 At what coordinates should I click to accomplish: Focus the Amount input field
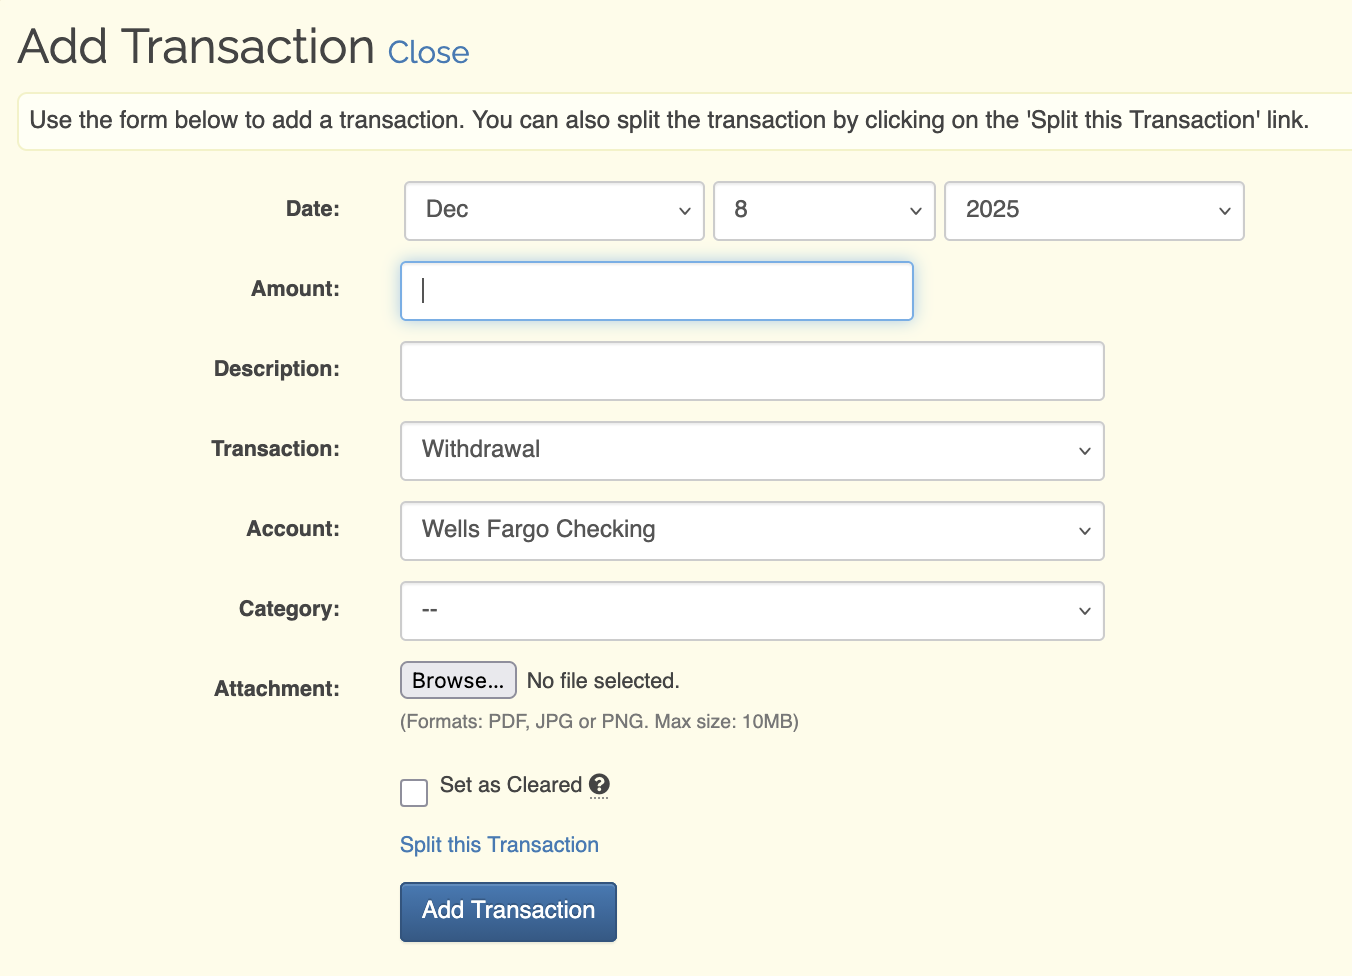click(657, 291)
